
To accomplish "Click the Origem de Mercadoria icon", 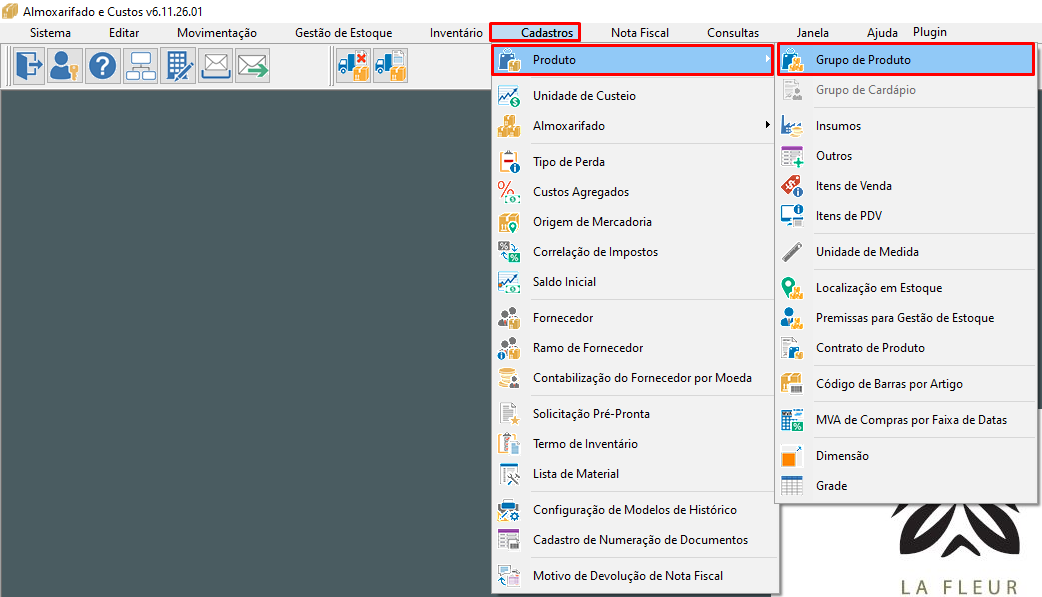I will pyautogui.click(x=509, y=221).
